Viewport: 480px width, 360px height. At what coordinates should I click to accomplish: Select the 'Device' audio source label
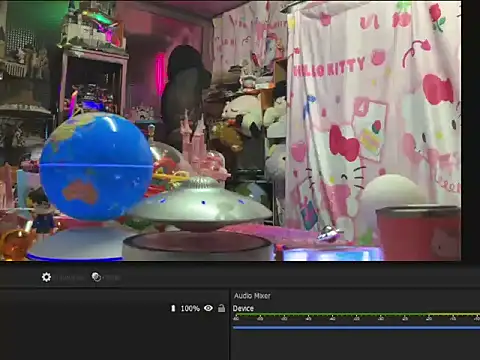tap(243, 308)
